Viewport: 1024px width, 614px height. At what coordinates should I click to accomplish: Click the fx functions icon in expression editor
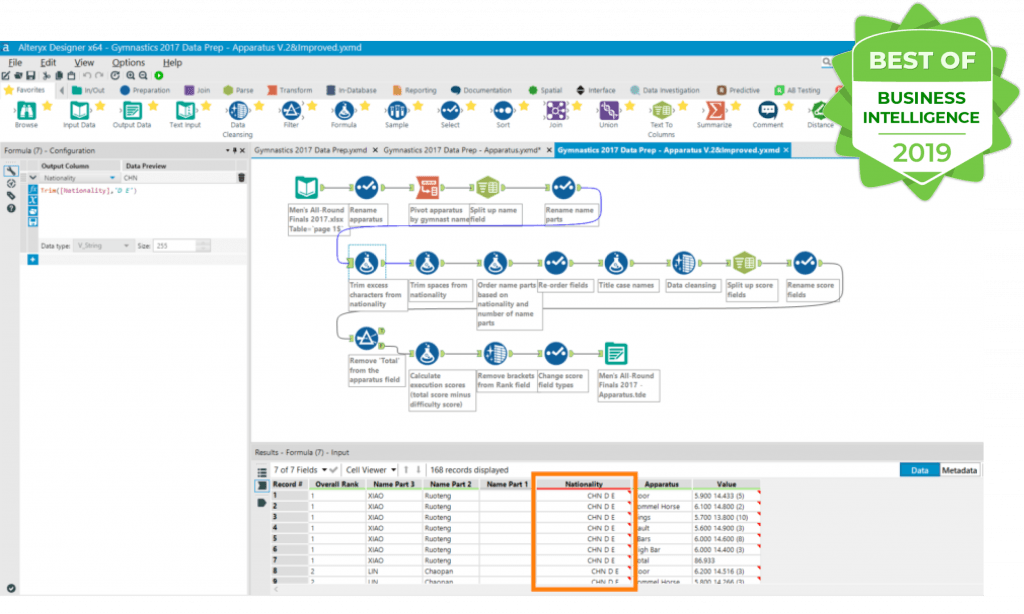pyautogui.click(x=33, y=189)
